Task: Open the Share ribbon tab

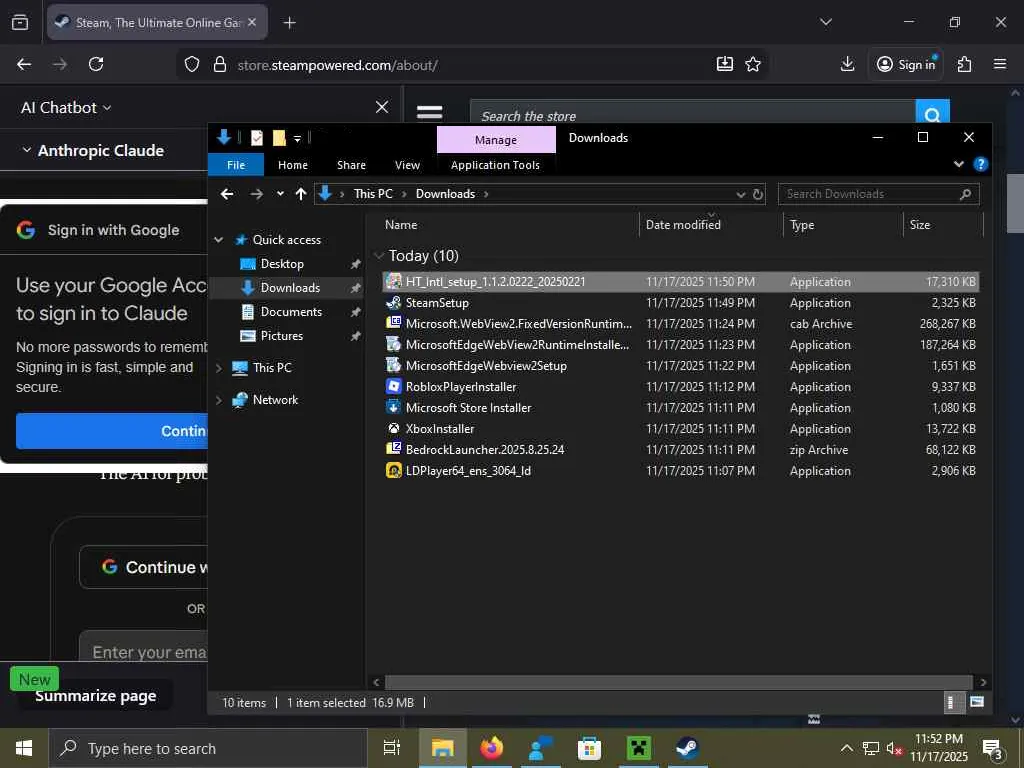Action: coord(351,165)
